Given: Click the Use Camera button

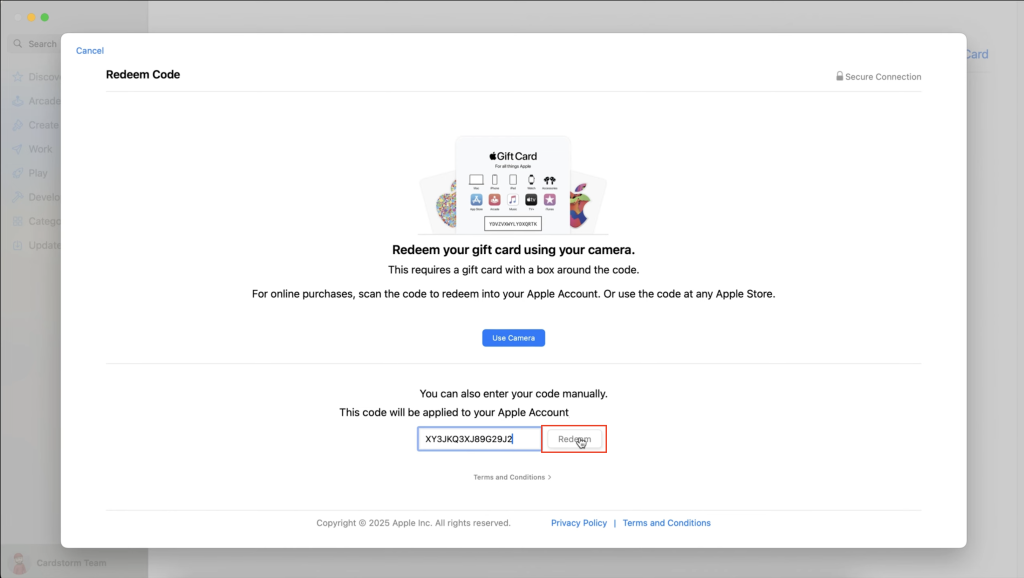Looking at the screenshot, I should [x=513, y=337].
